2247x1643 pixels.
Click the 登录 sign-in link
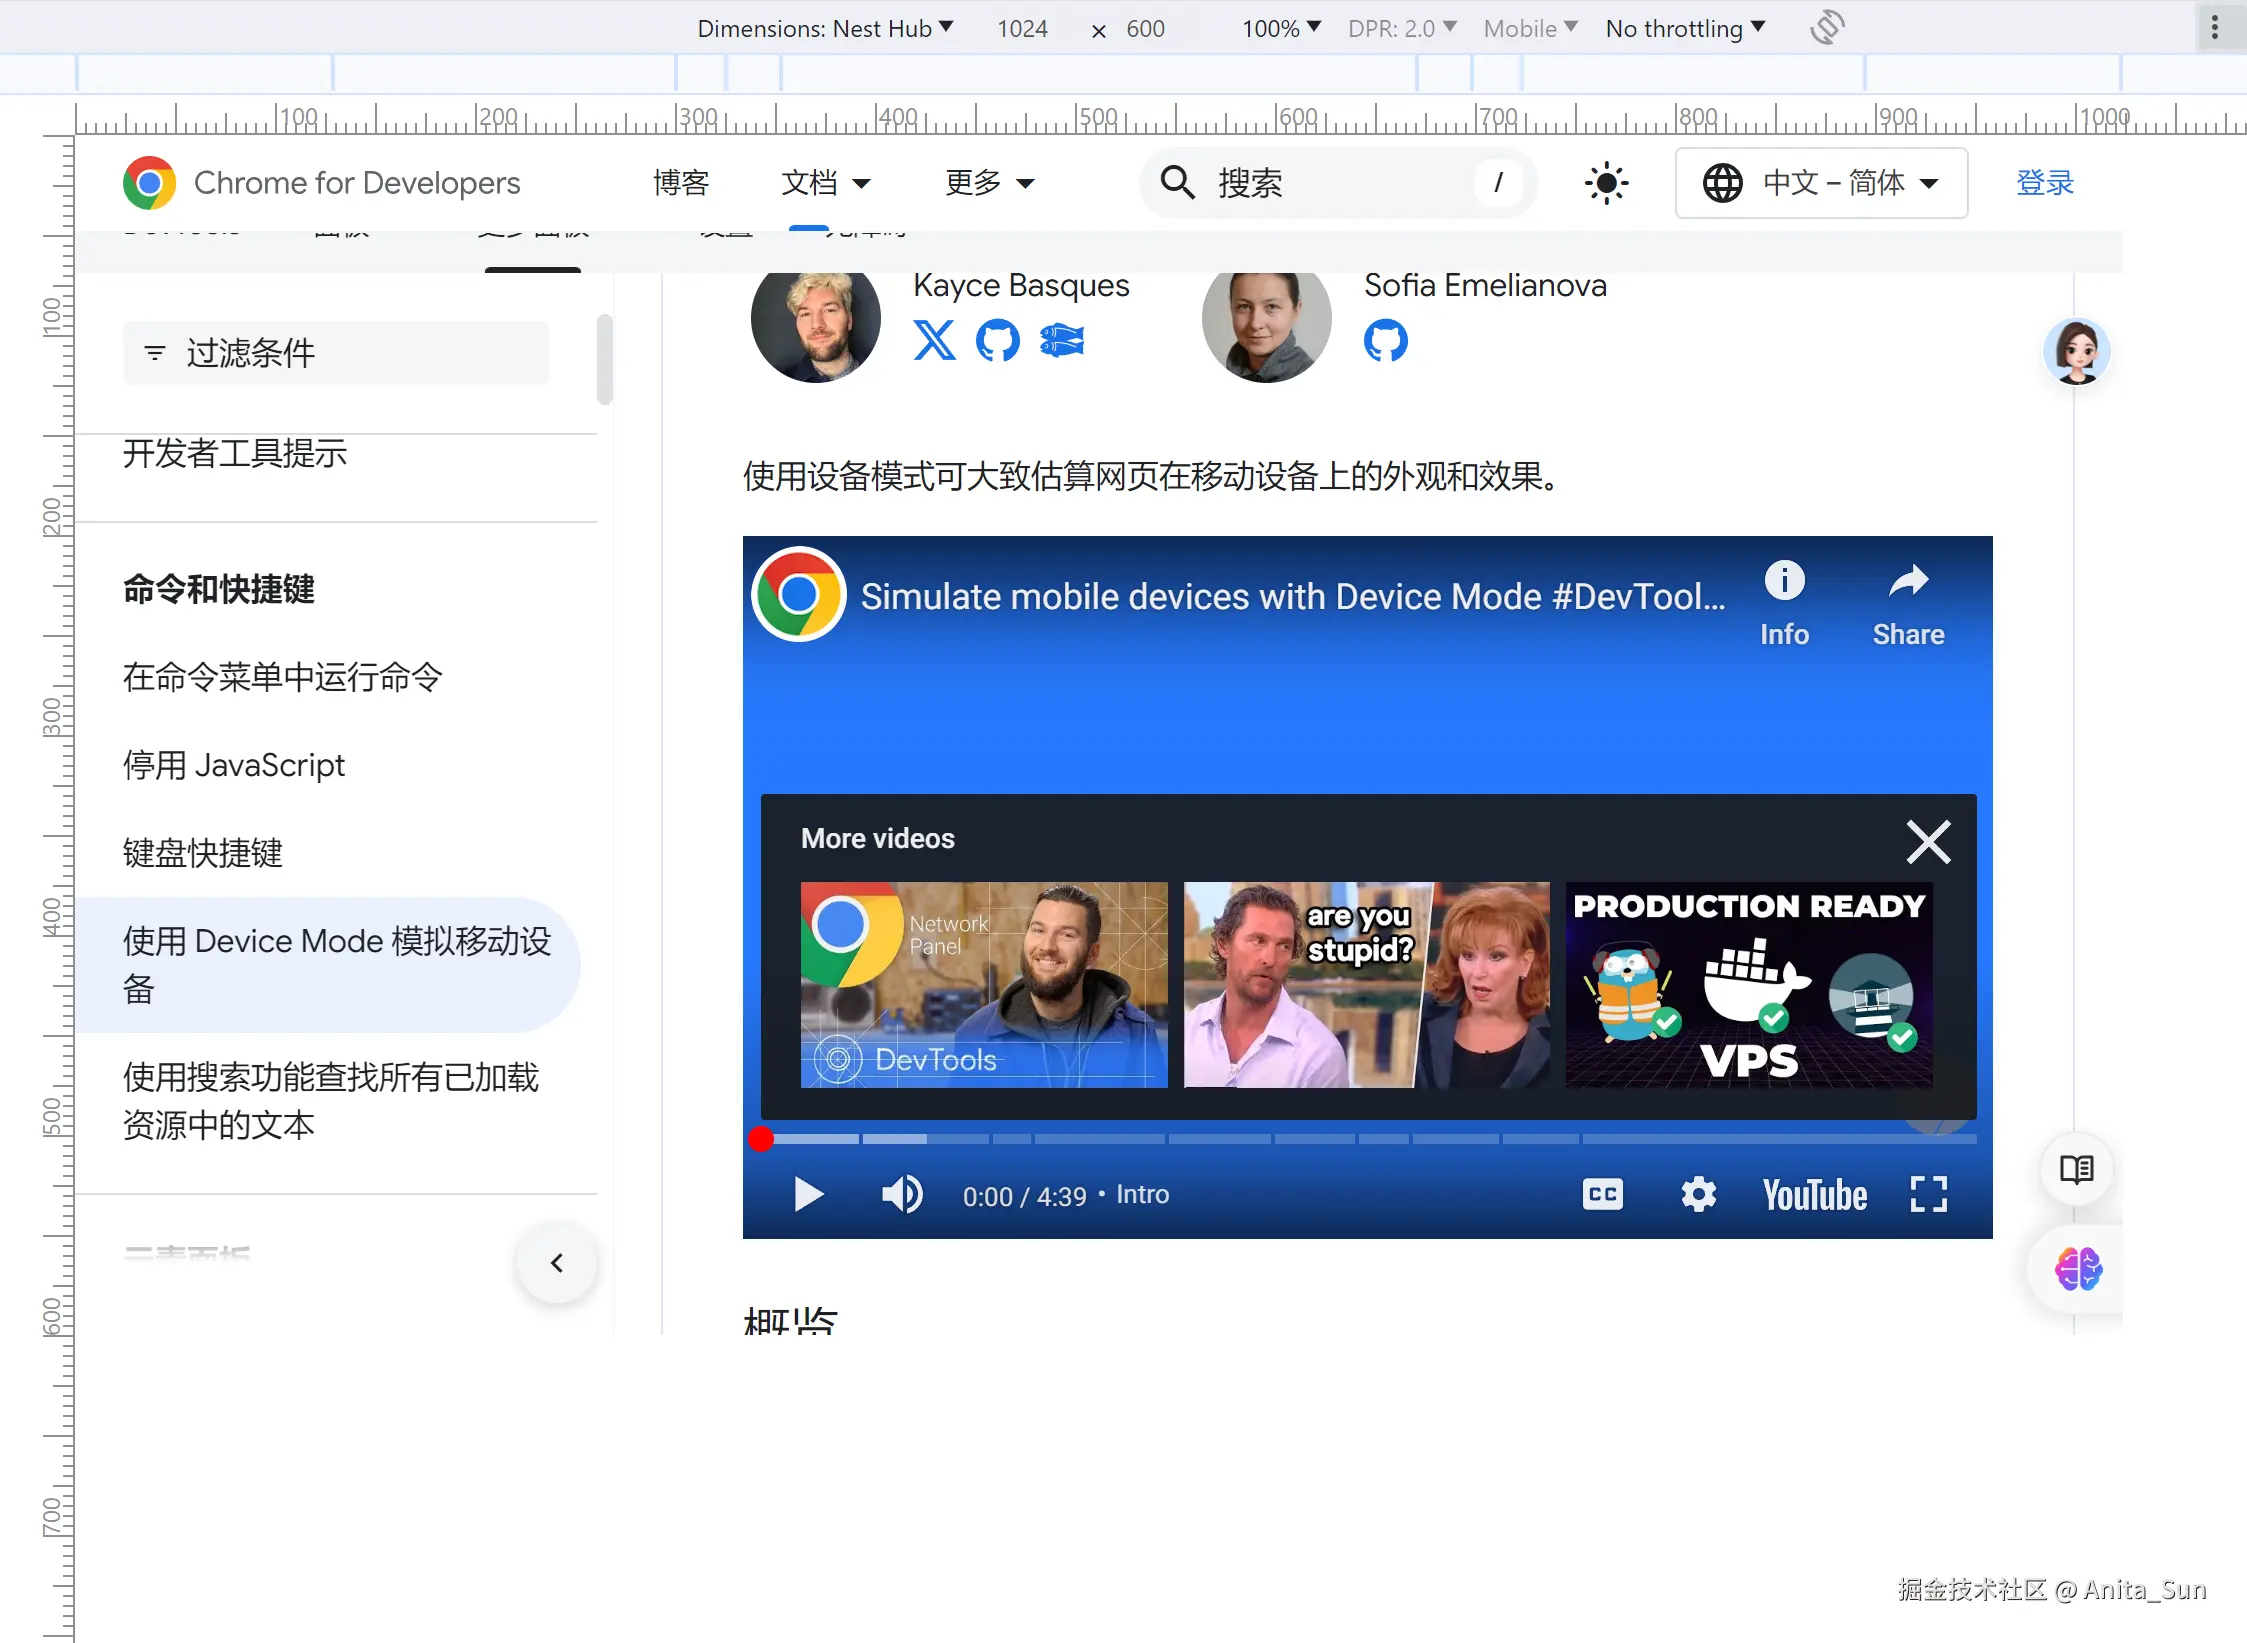tap(2045, 183)
